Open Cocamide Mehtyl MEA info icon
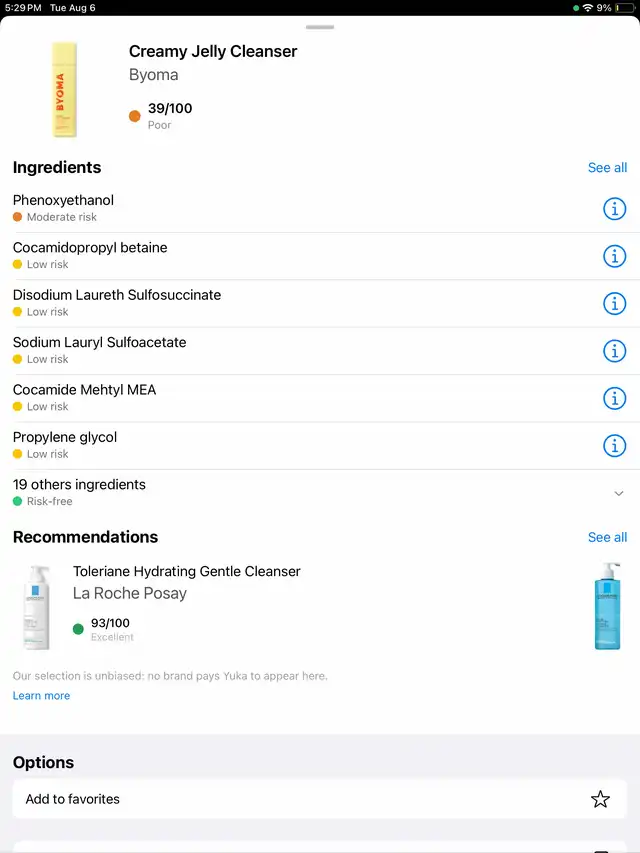 (614, 398)
